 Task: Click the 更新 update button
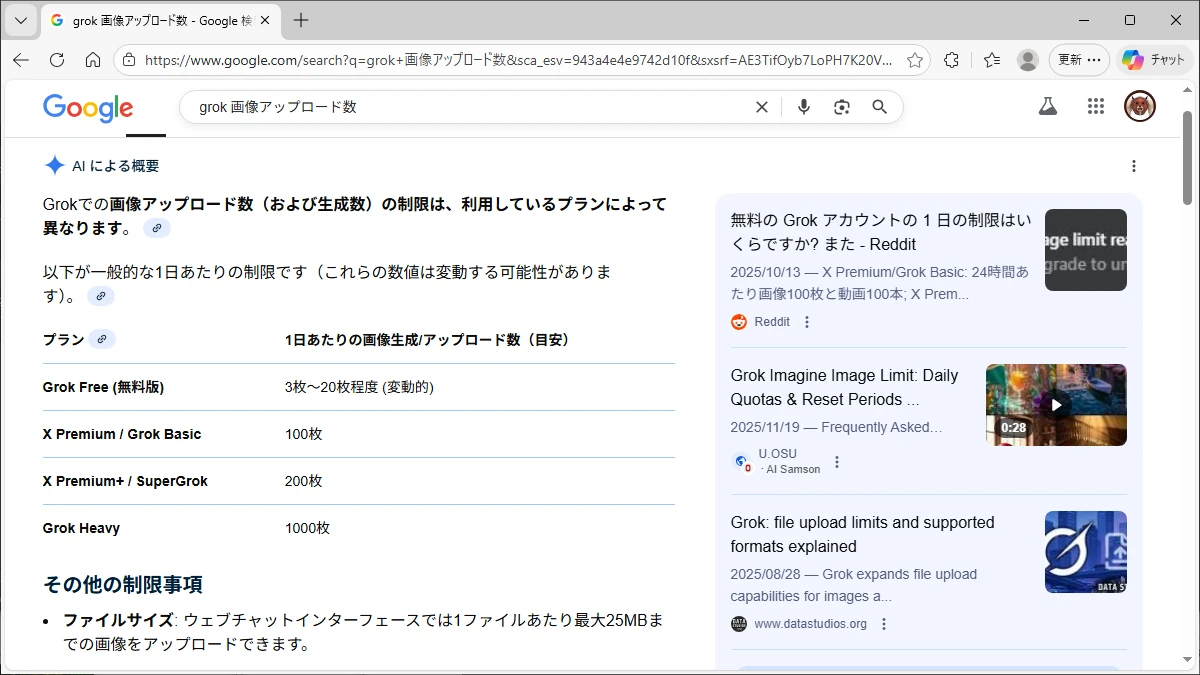(x=1079, y=60)
